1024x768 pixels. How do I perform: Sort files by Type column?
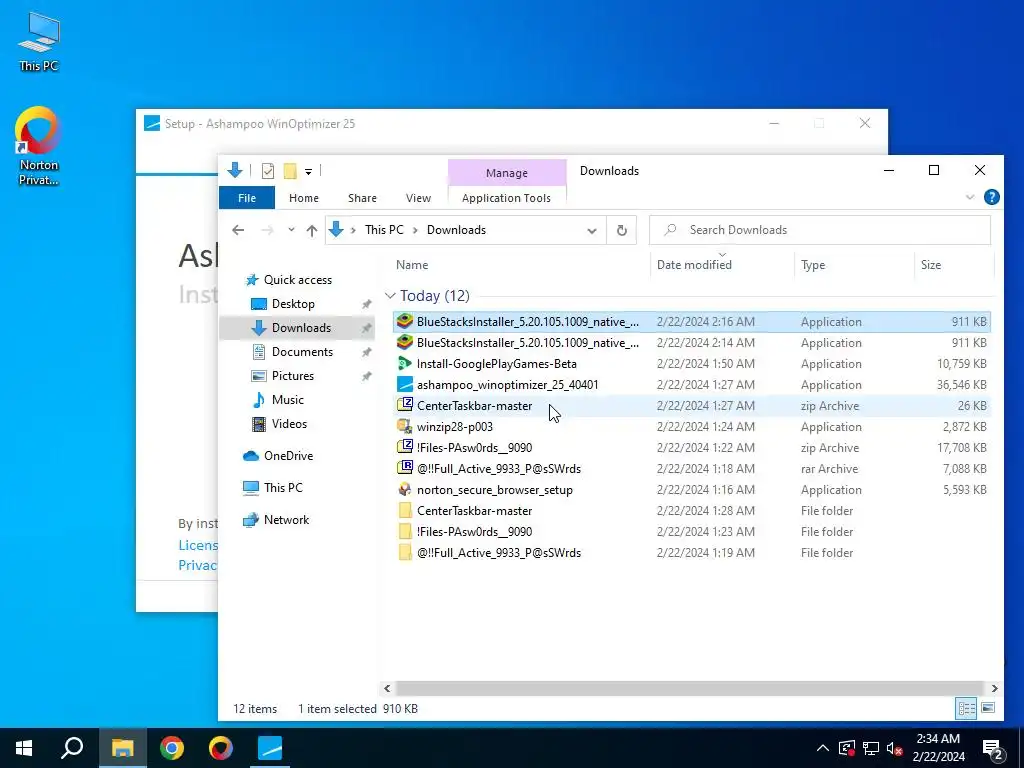(854, 264)
